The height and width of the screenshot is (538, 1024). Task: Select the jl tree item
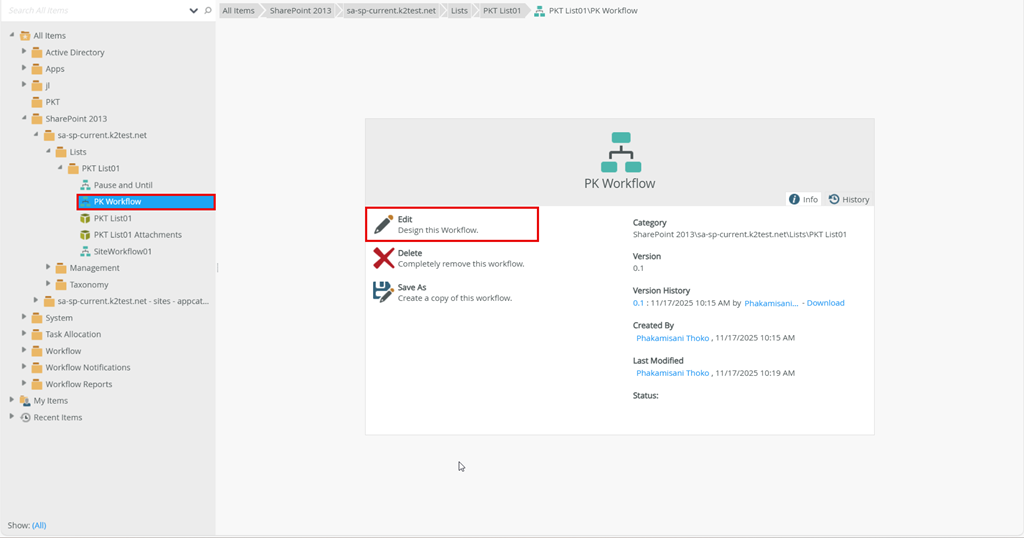47,86
